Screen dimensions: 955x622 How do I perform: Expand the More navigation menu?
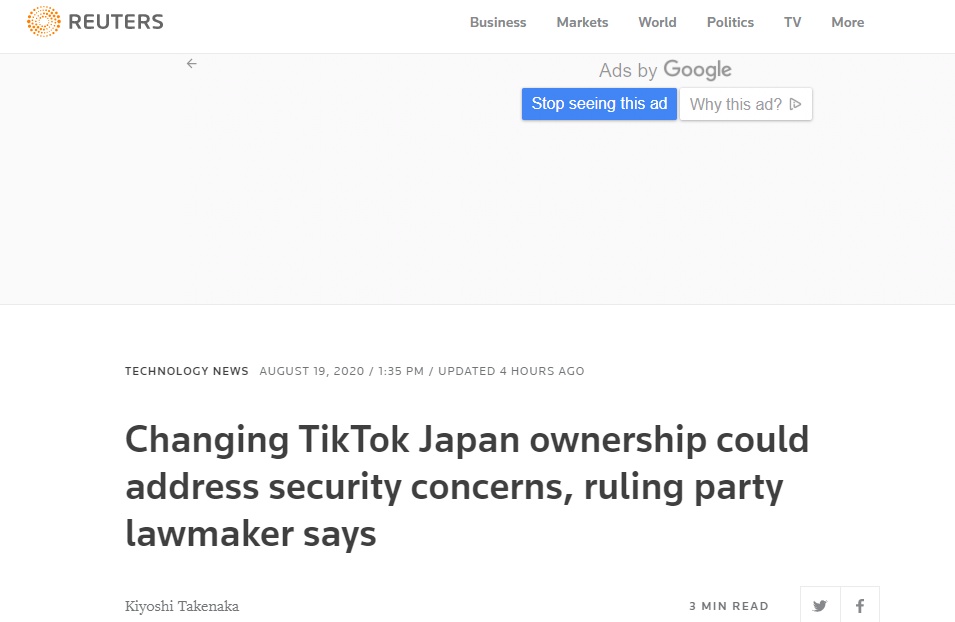(x=847, y=22)
